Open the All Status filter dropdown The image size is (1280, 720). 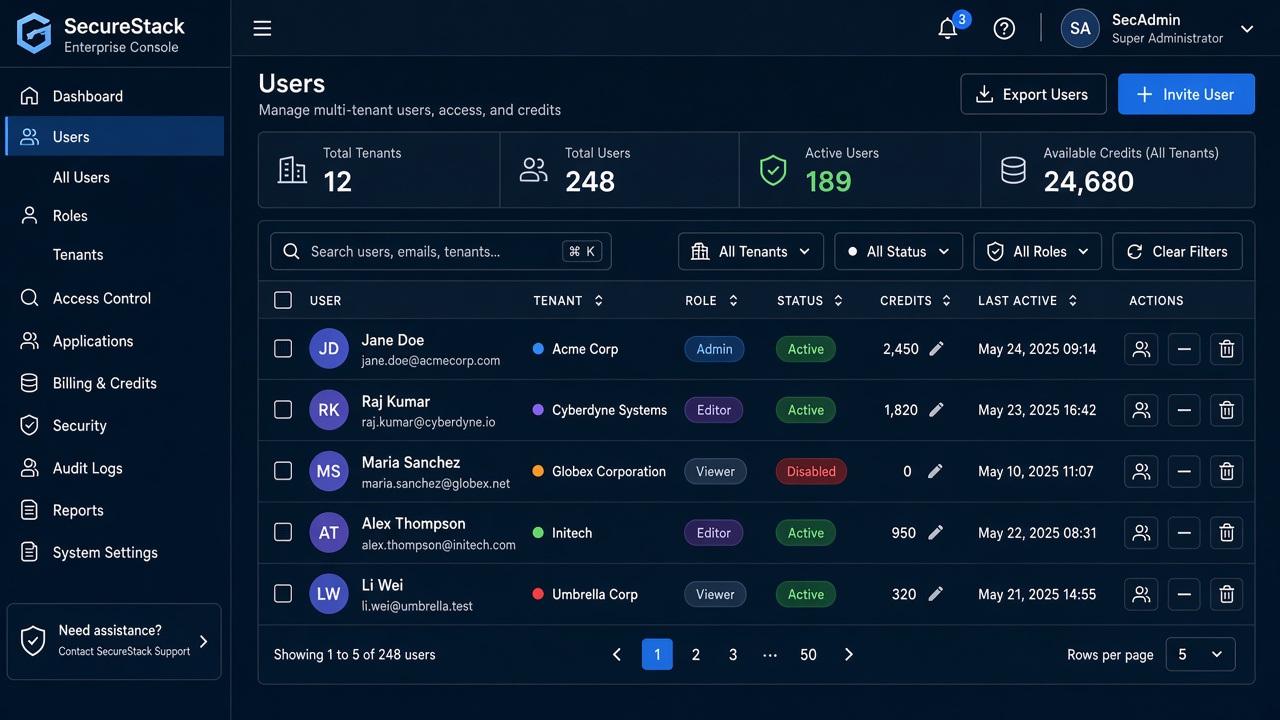pyautogui.click(x=899, y=252)
